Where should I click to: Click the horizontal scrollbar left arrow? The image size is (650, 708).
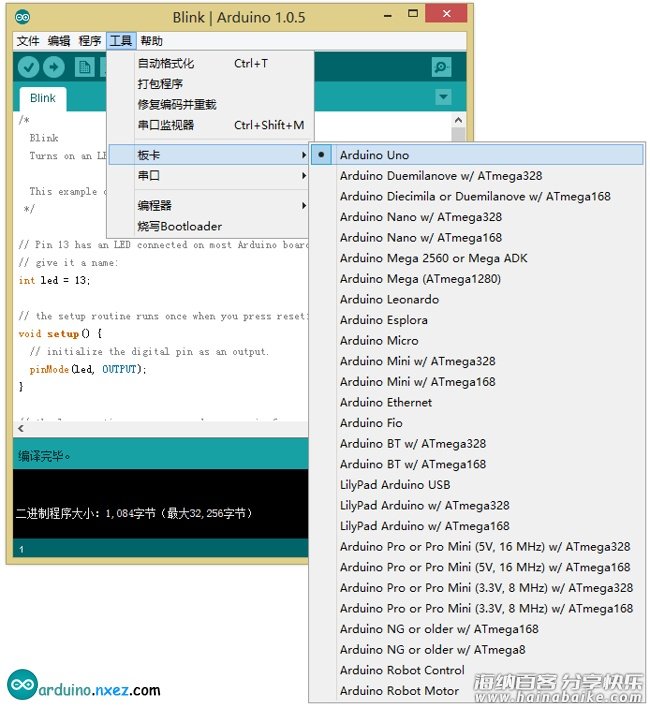[x=21, y=429]
